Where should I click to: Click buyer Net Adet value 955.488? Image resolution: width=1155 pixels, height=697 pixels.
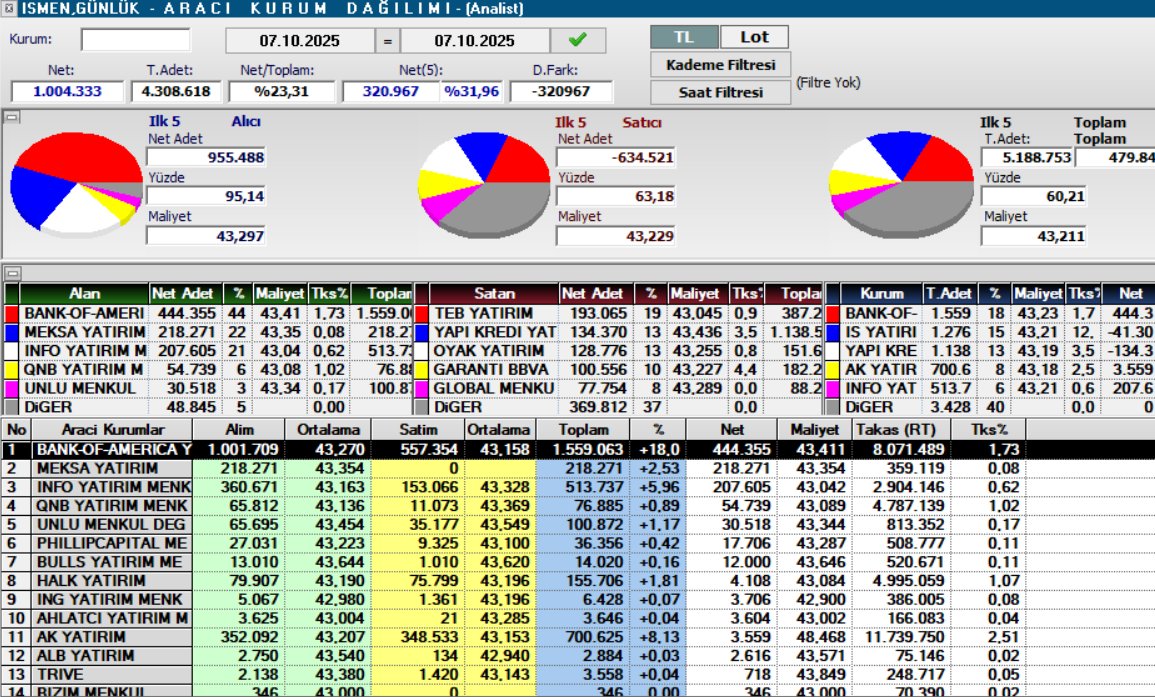tap(206, 157)
